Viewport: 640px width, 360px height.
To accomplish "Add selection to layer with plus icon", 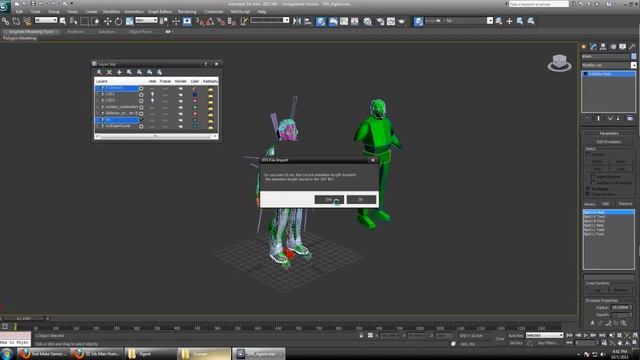I will [119, 72].
